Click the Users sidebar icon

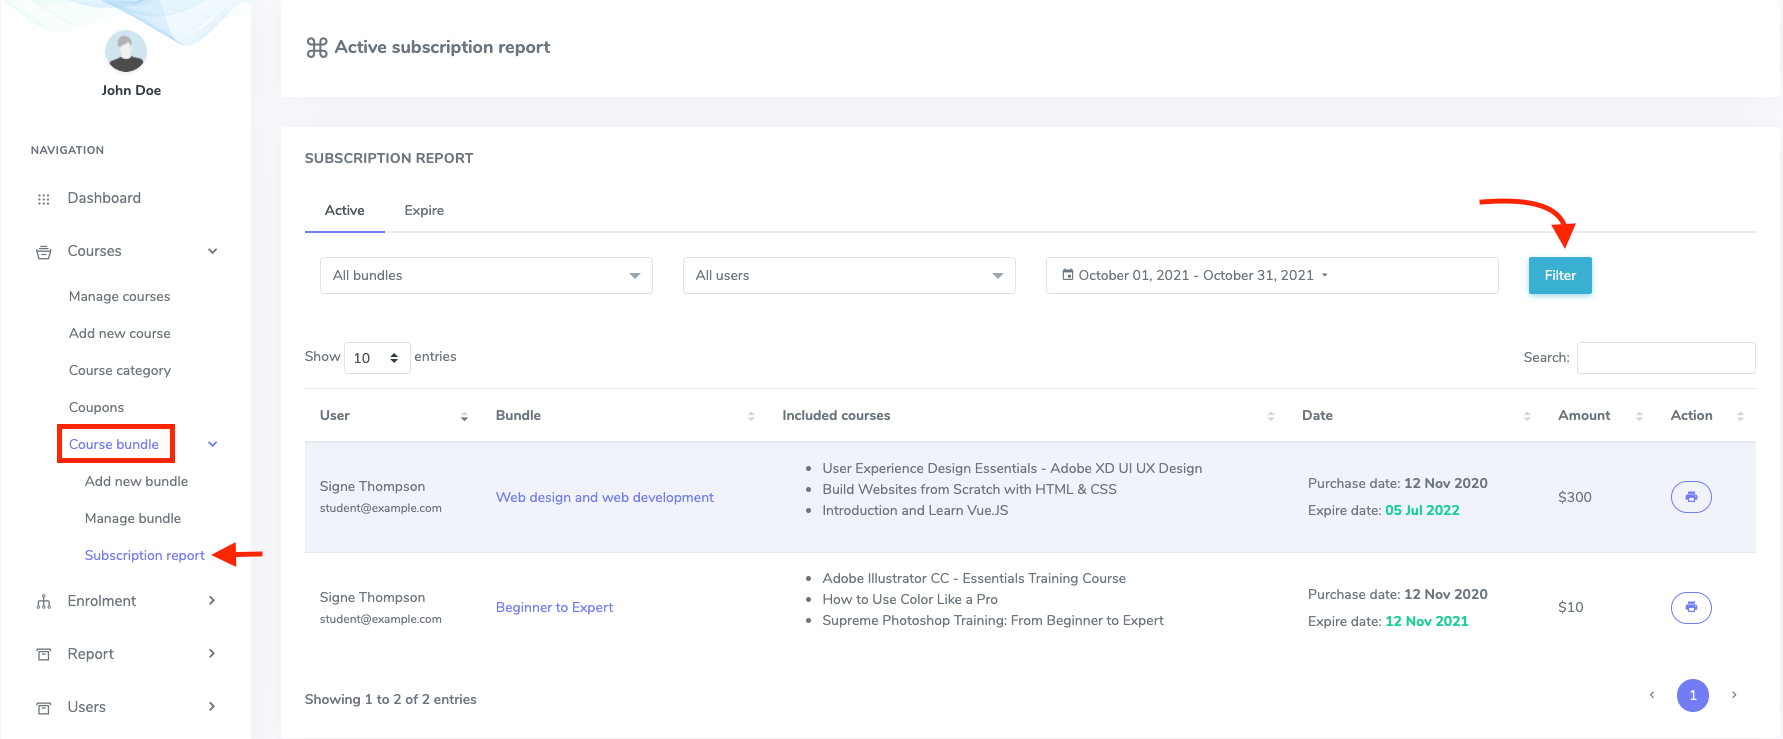[43, 708]
